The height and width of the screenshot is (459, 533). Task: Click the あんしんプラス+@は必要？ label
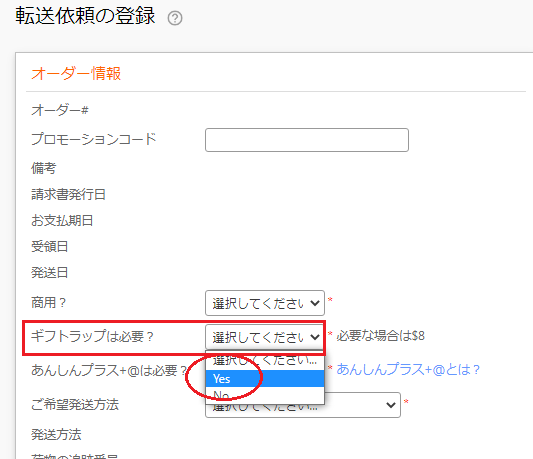[109, 370]
